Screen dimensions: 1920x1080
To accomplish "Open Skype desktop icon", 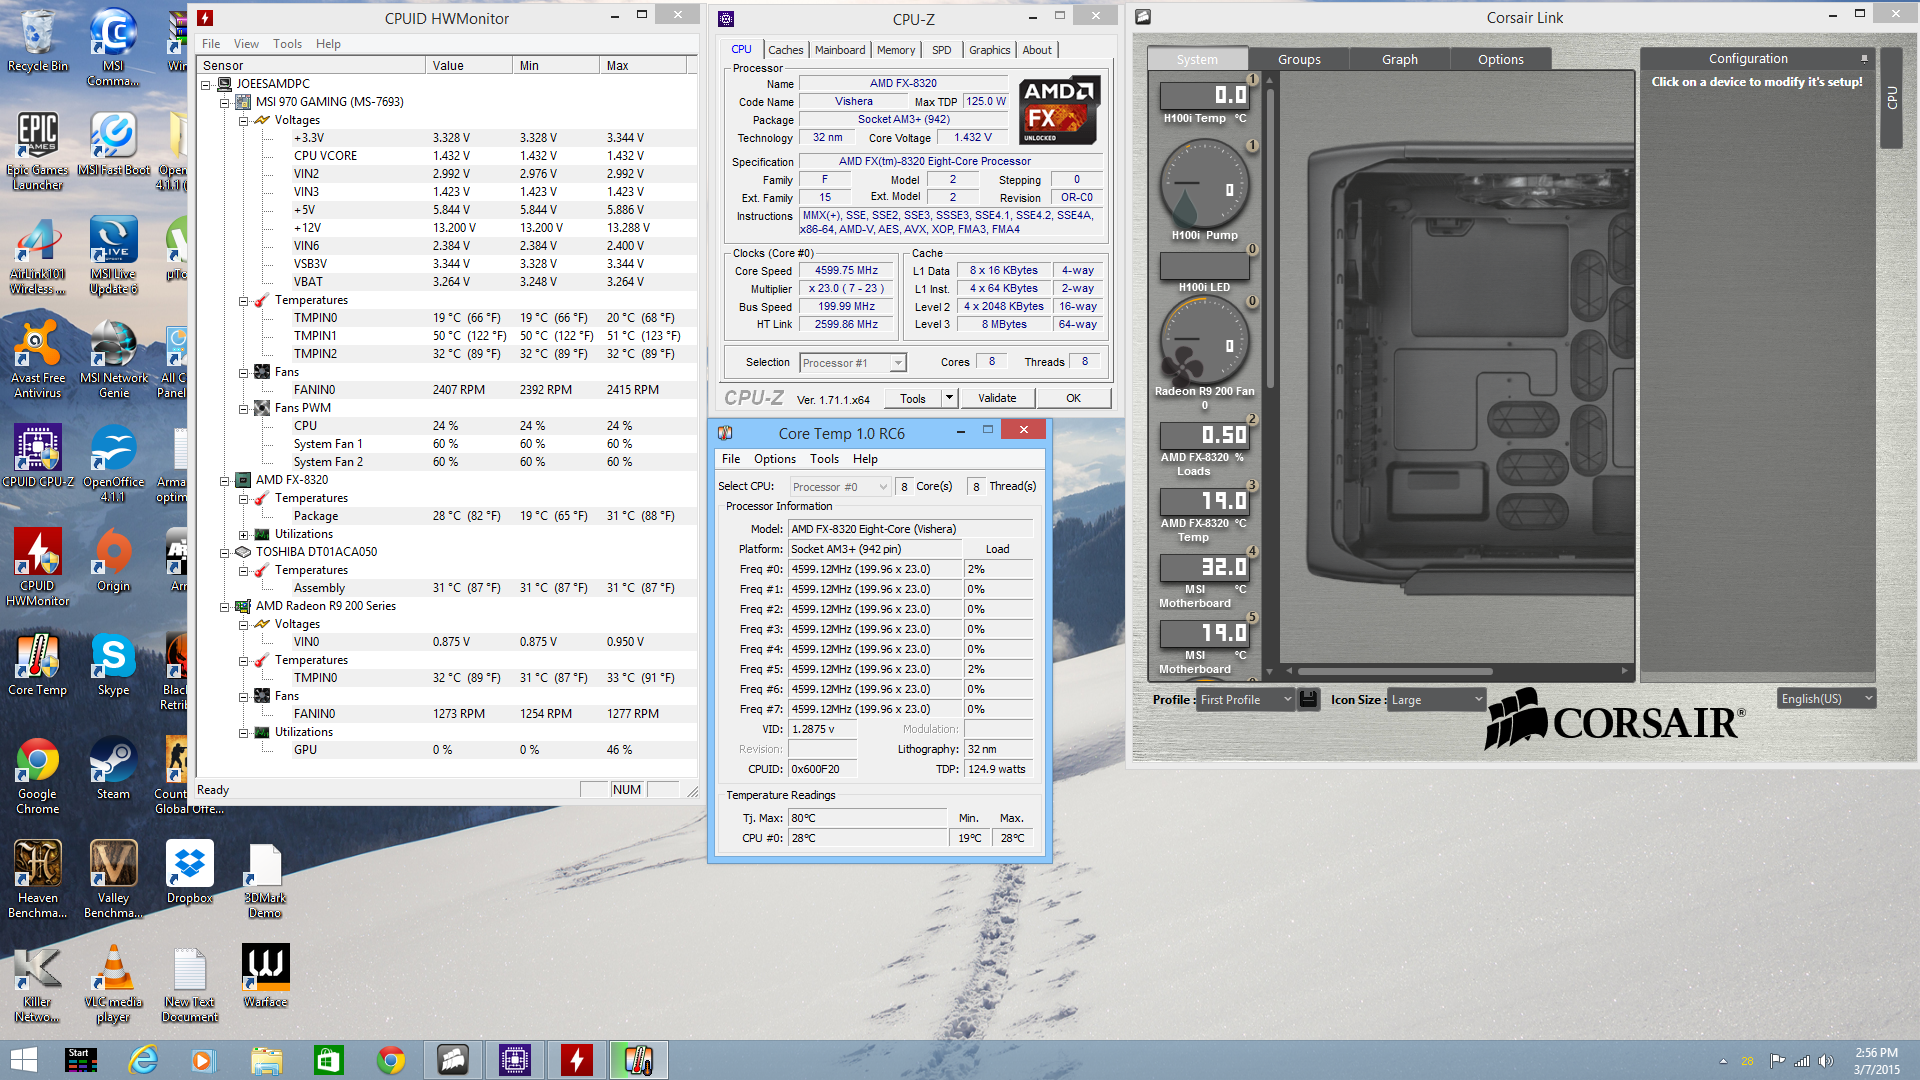I will coord(114,664).
